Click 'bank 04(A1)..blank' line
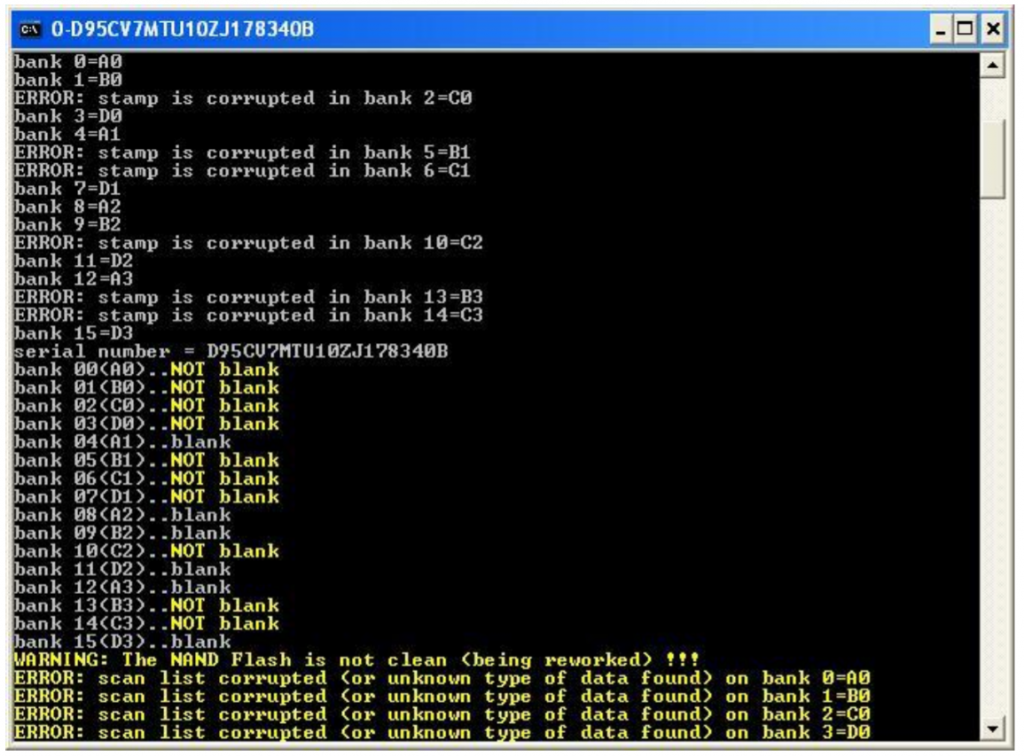 [123, 443]
